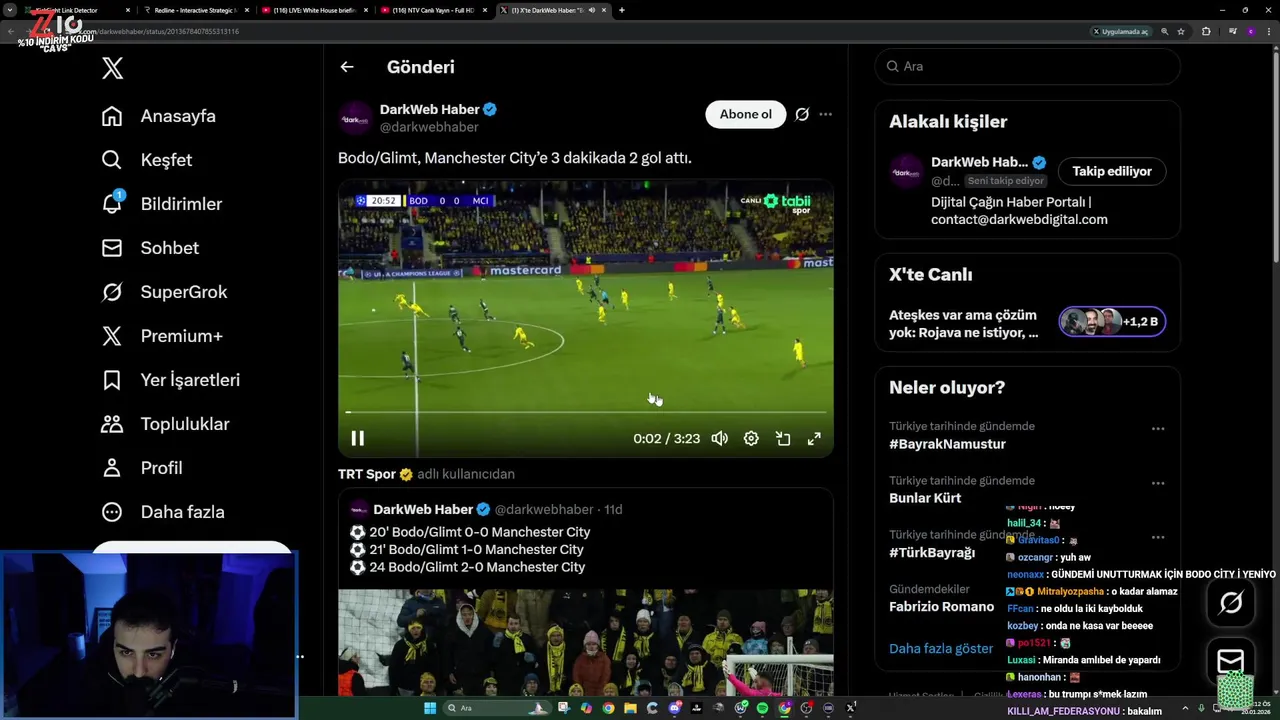The width and height of the screenshot is (1280, 720).
Task: Click Abone ol button
Action: (x=746, y=114)
